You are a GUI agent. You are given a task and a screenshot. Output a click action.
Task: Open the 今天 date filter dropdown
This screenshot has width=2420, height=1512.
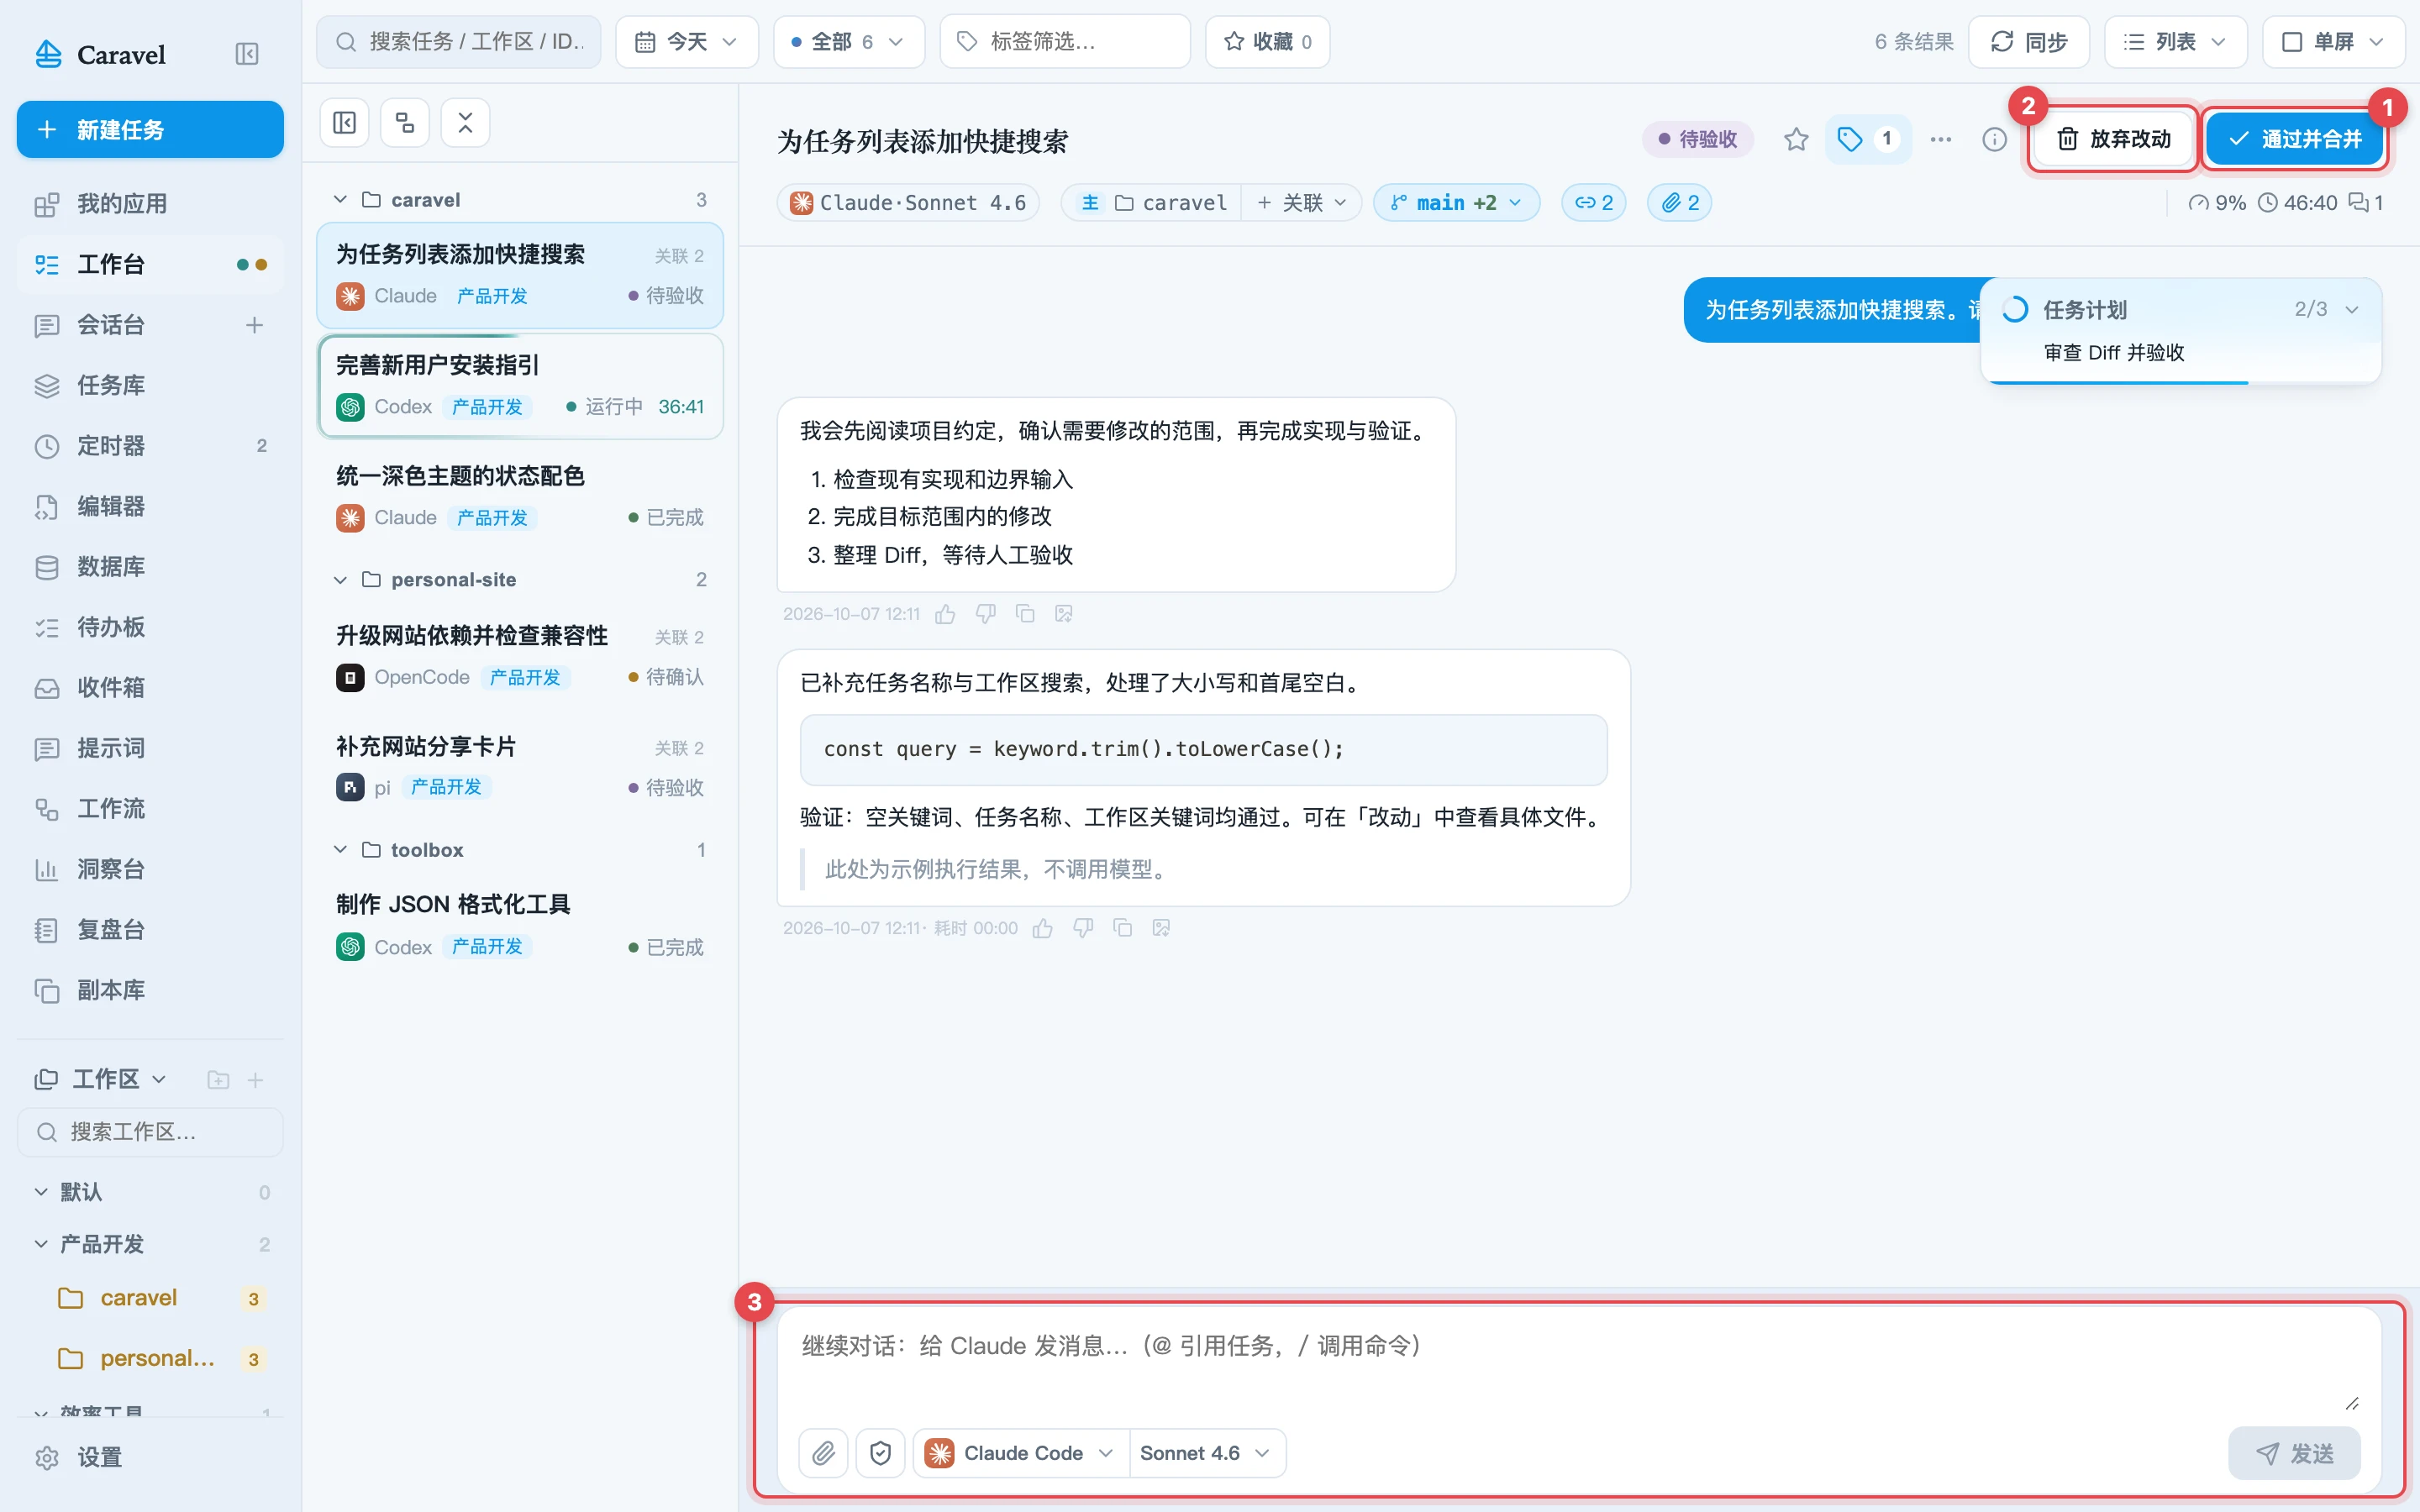(687, 42)
